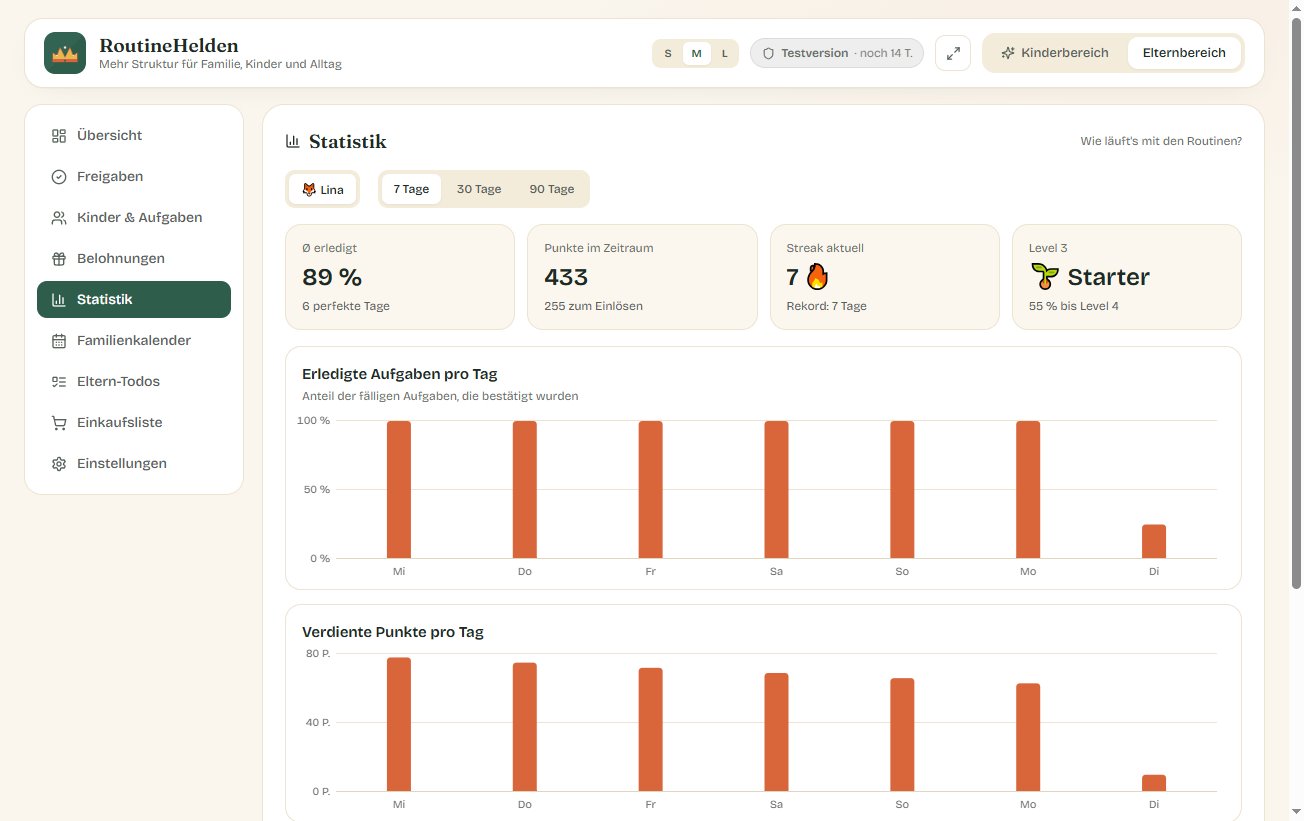
Task: Select the 90 Tage period tab
Action: click(x=552, y=189)
